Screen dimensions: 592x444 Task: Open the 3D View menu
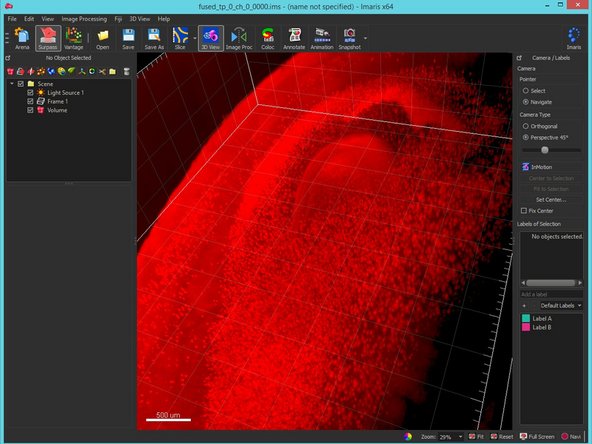(140, 19)
